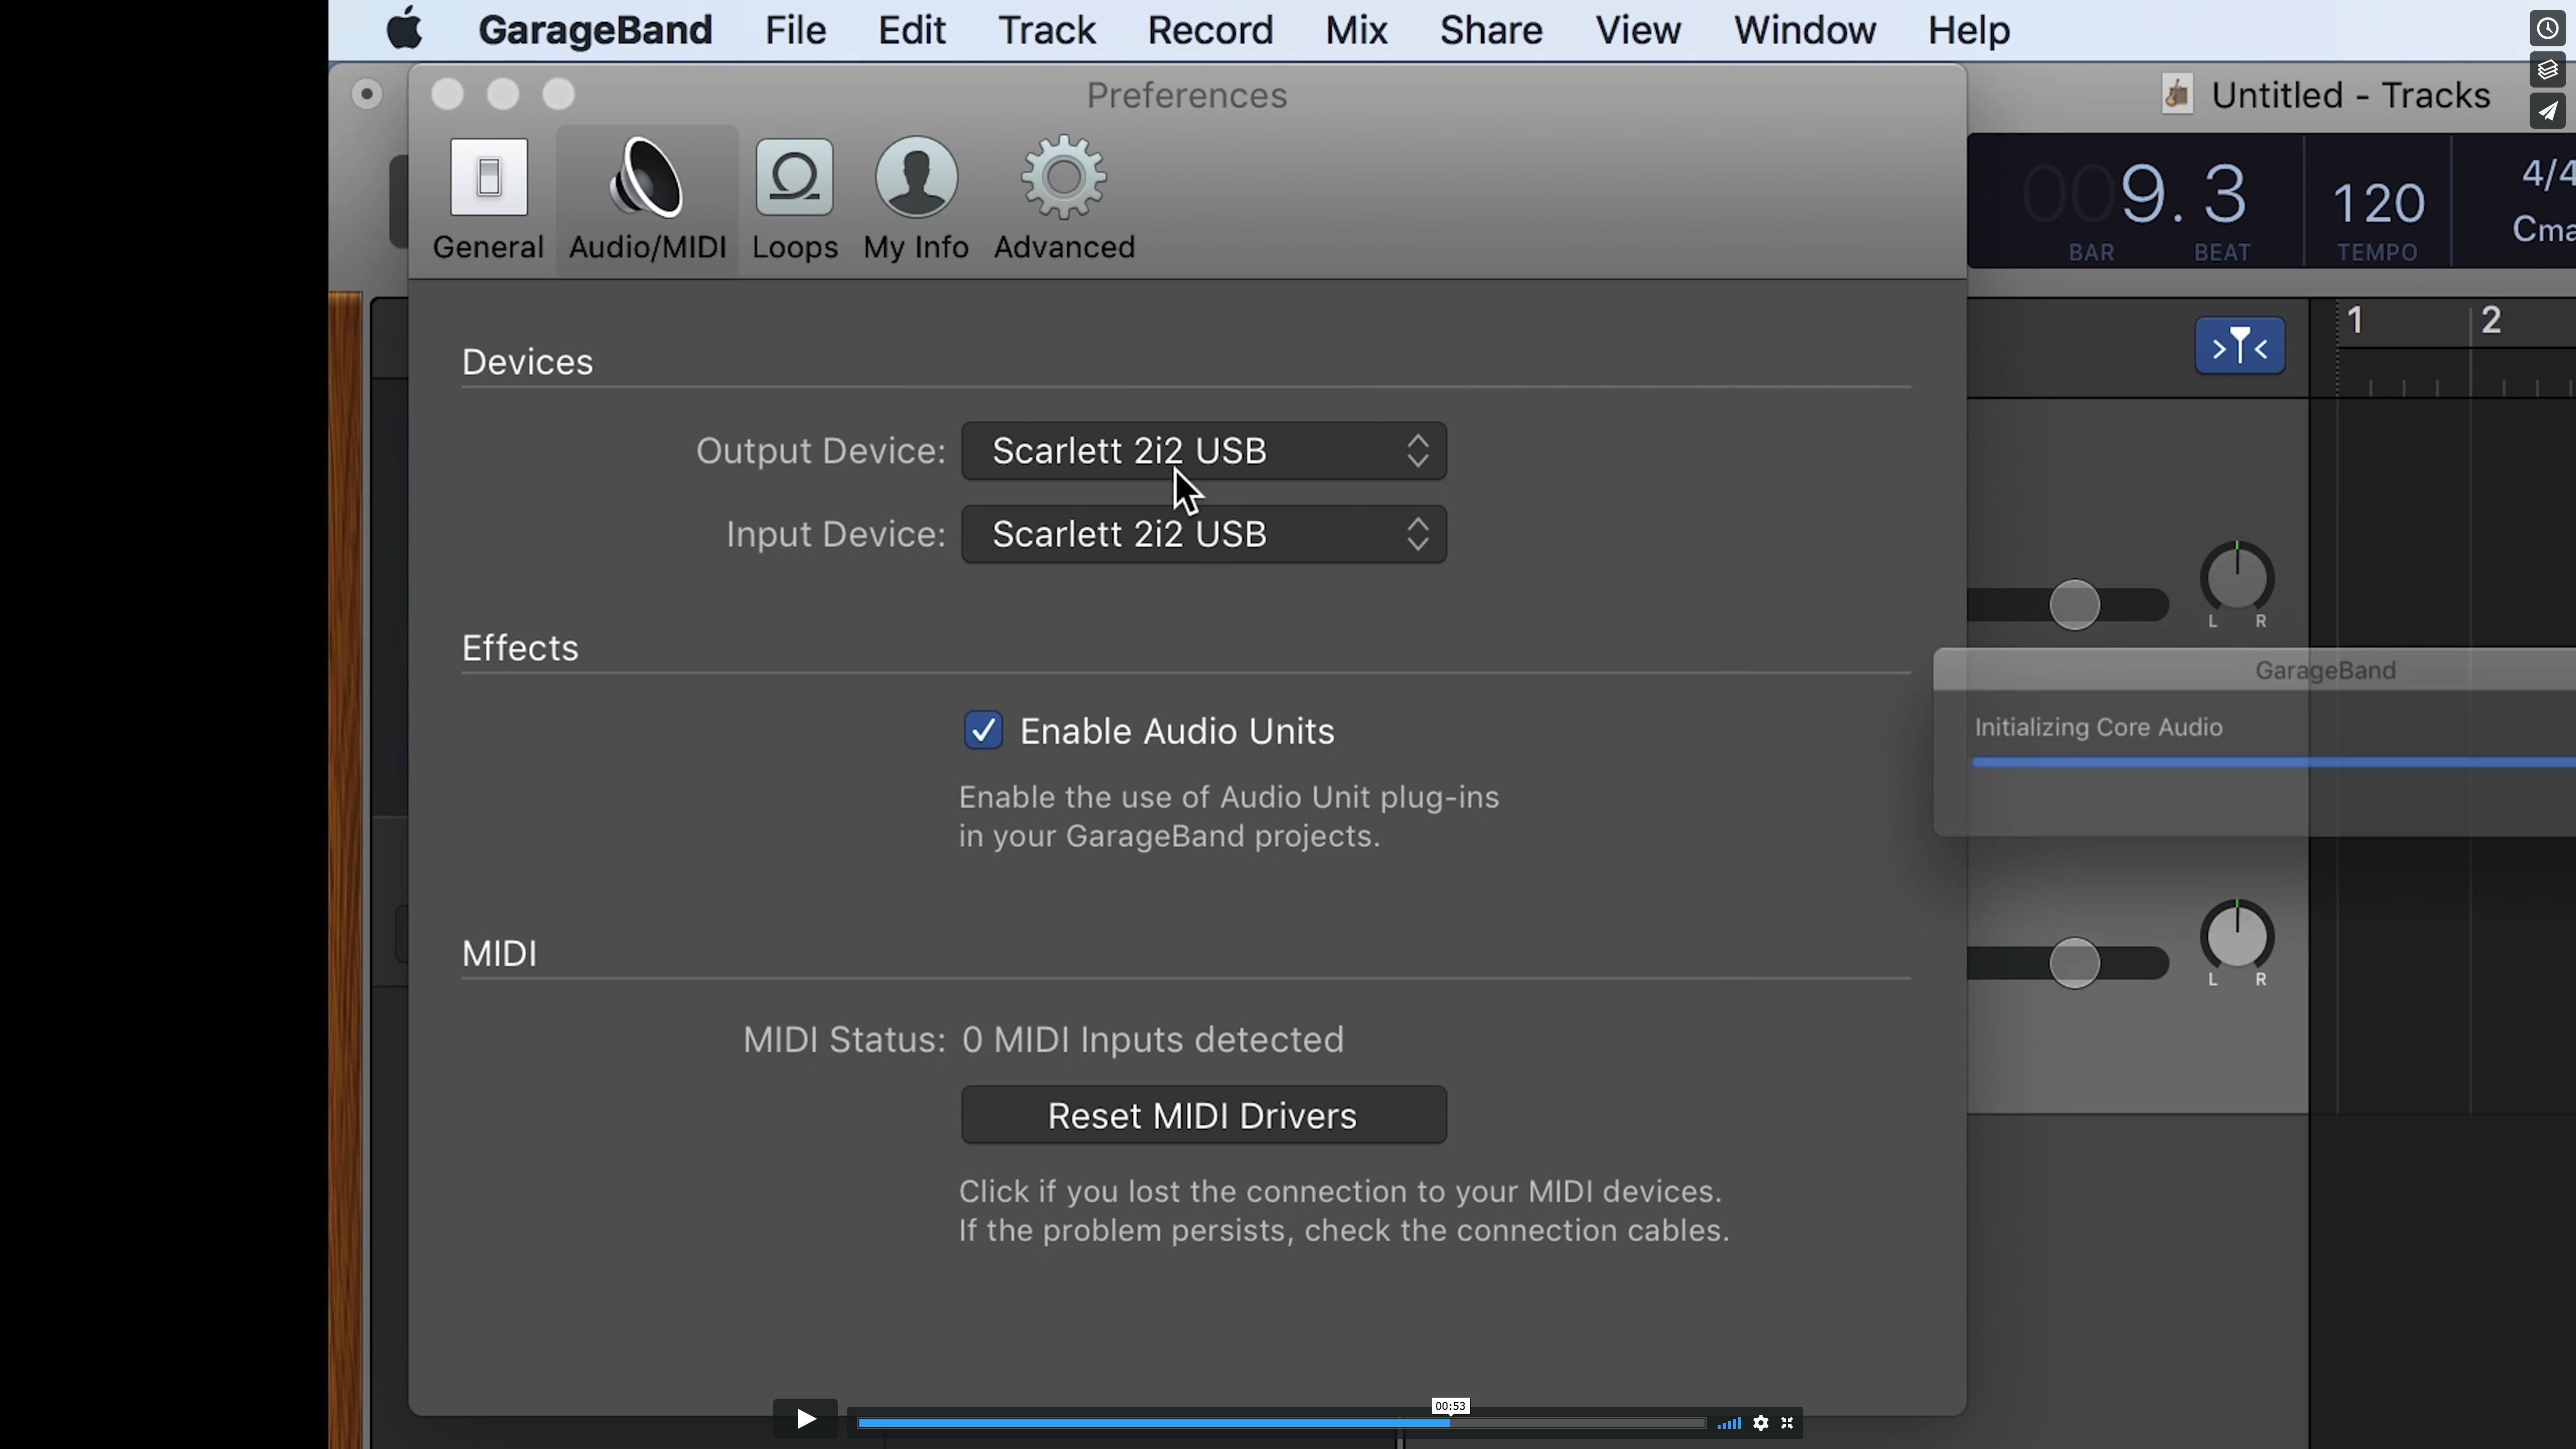Toggle the Enable Audio Units checkbox
This screenshot has width=2576, height=1449.
(x=983, y=731)
